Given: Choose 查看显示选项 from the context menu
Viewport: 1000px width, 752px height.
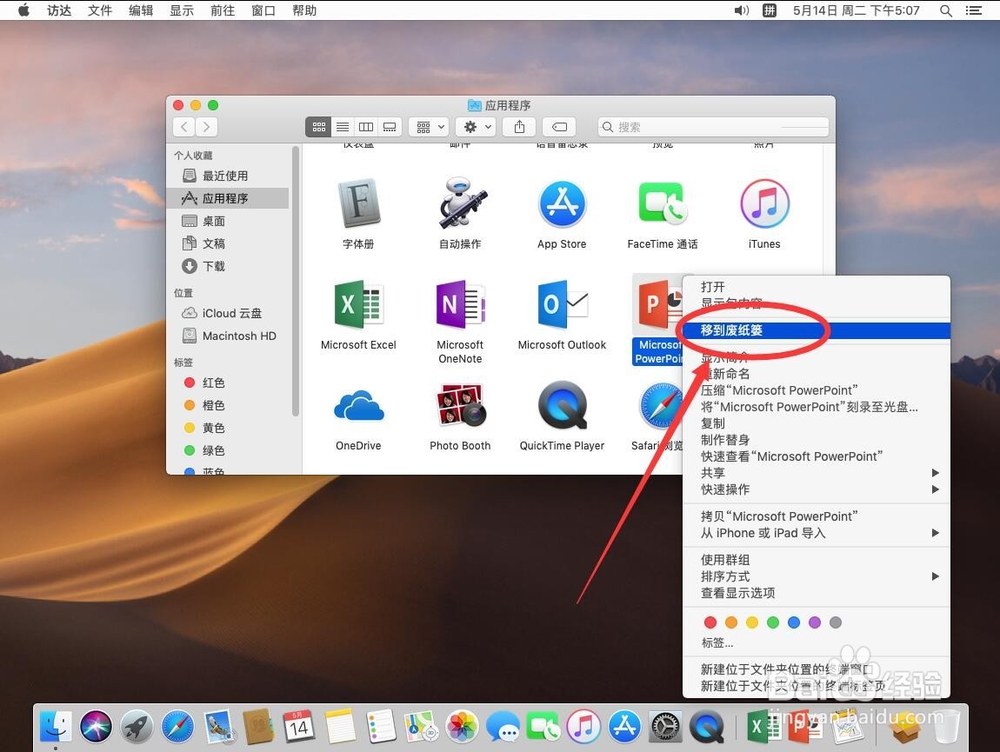Looking at the screenshot, I should (x=816, y=593).
